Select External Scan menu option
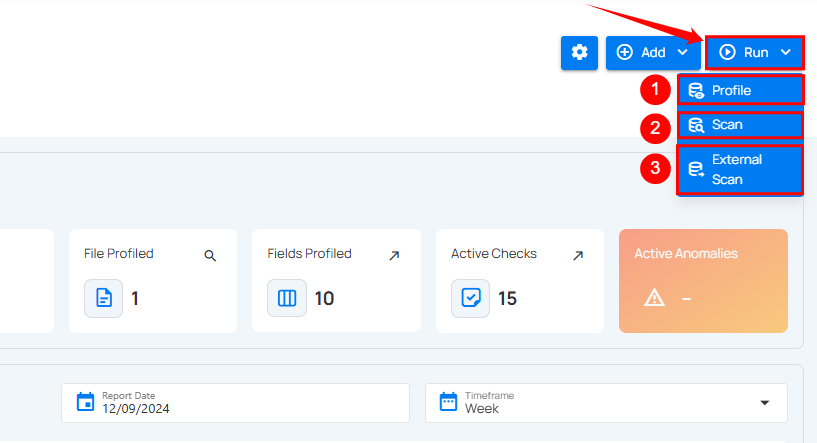Screen dimensions: 817x443 click(740, 169)
